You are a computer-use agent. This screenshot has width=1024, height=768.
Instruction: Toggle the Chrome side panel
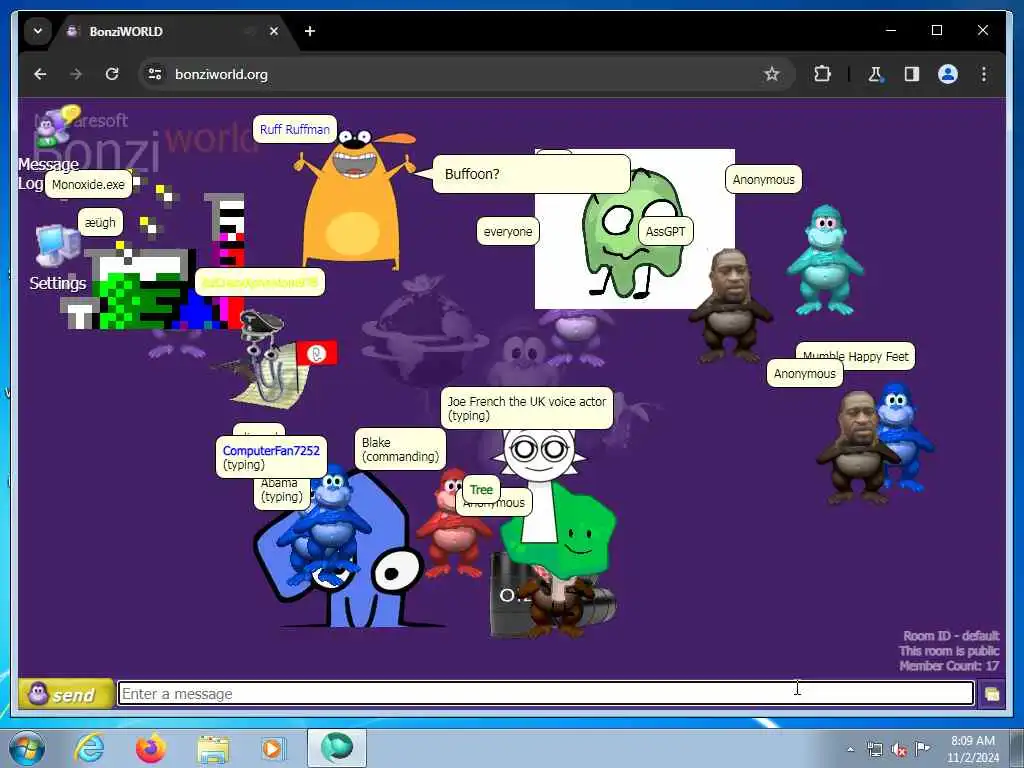(912, 74)
